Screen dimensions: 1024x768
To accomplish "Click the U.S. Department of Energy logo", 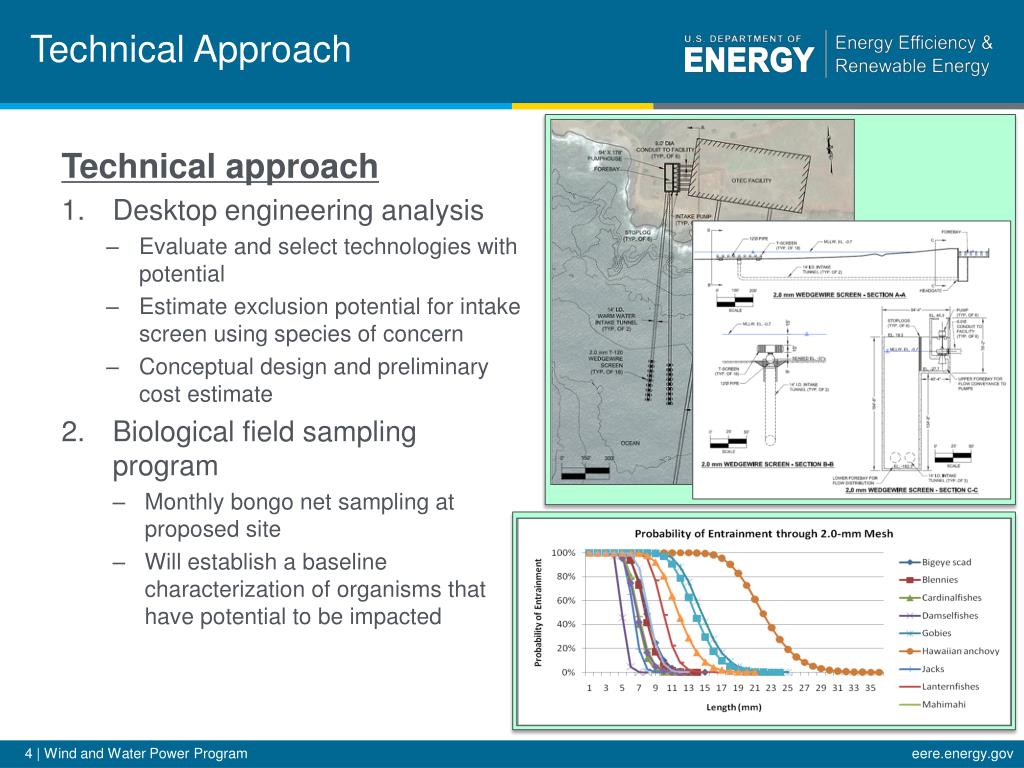I will pos(749,54).
